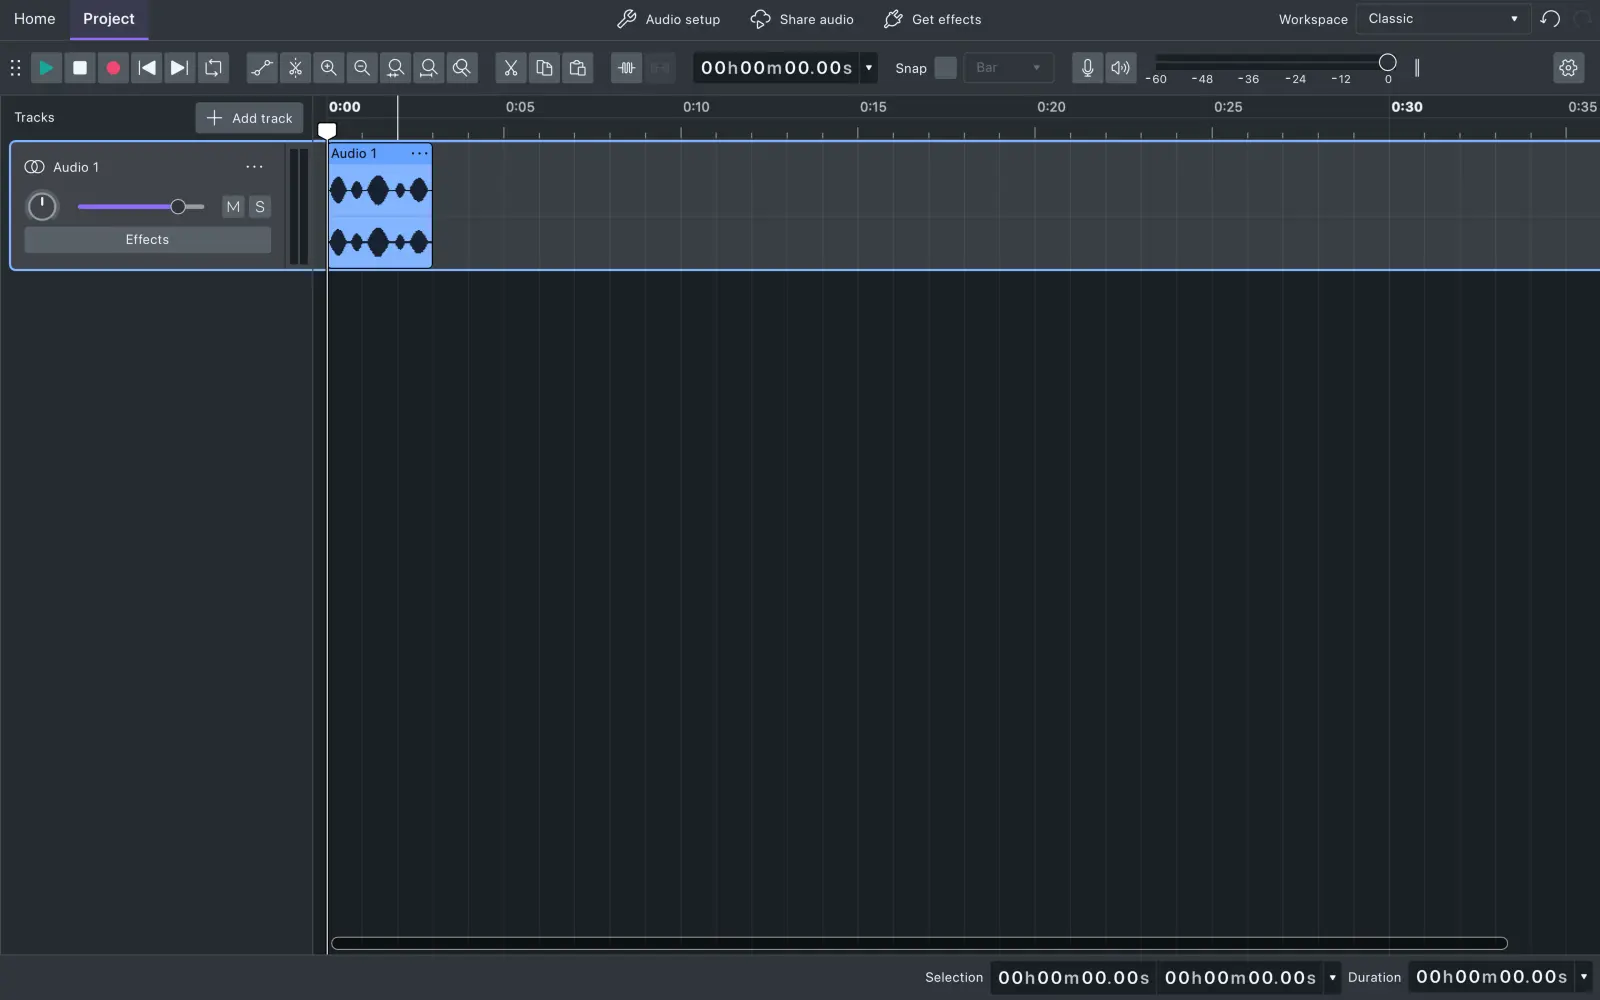The image size is (1600, 1000).
Task: Start recording with the red Record button
Action: pyautogui.click(x=113, y=68)
